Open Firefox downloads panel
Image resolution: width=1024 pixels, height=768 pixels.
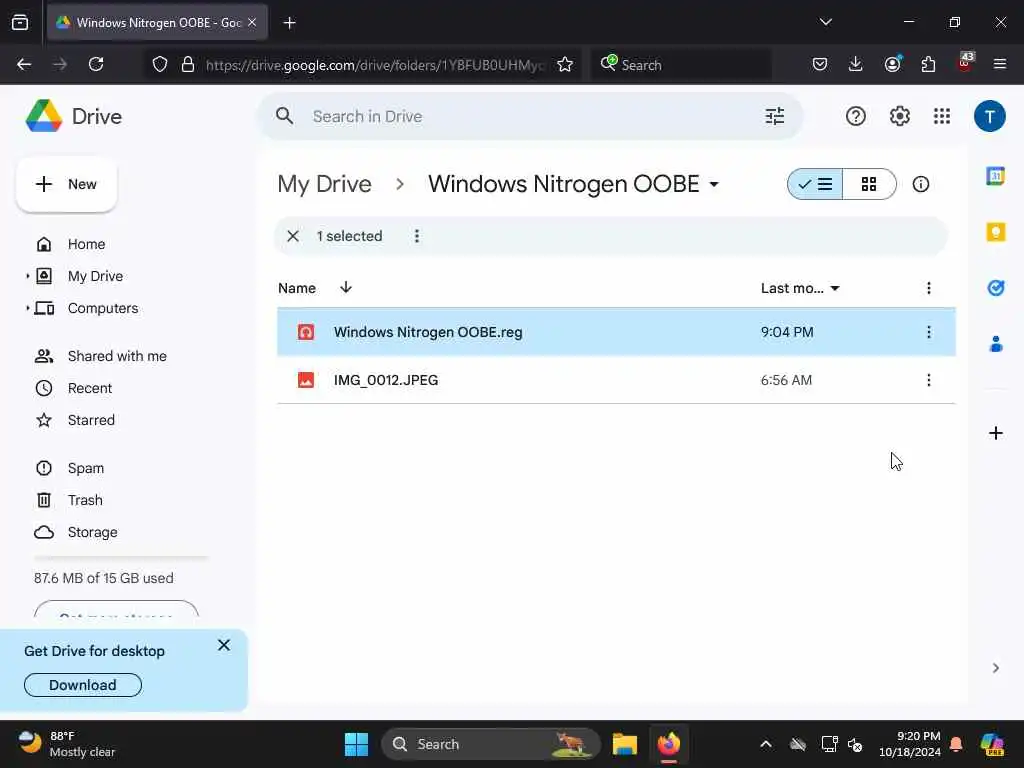pyautogui.click(x=856, y=64)
